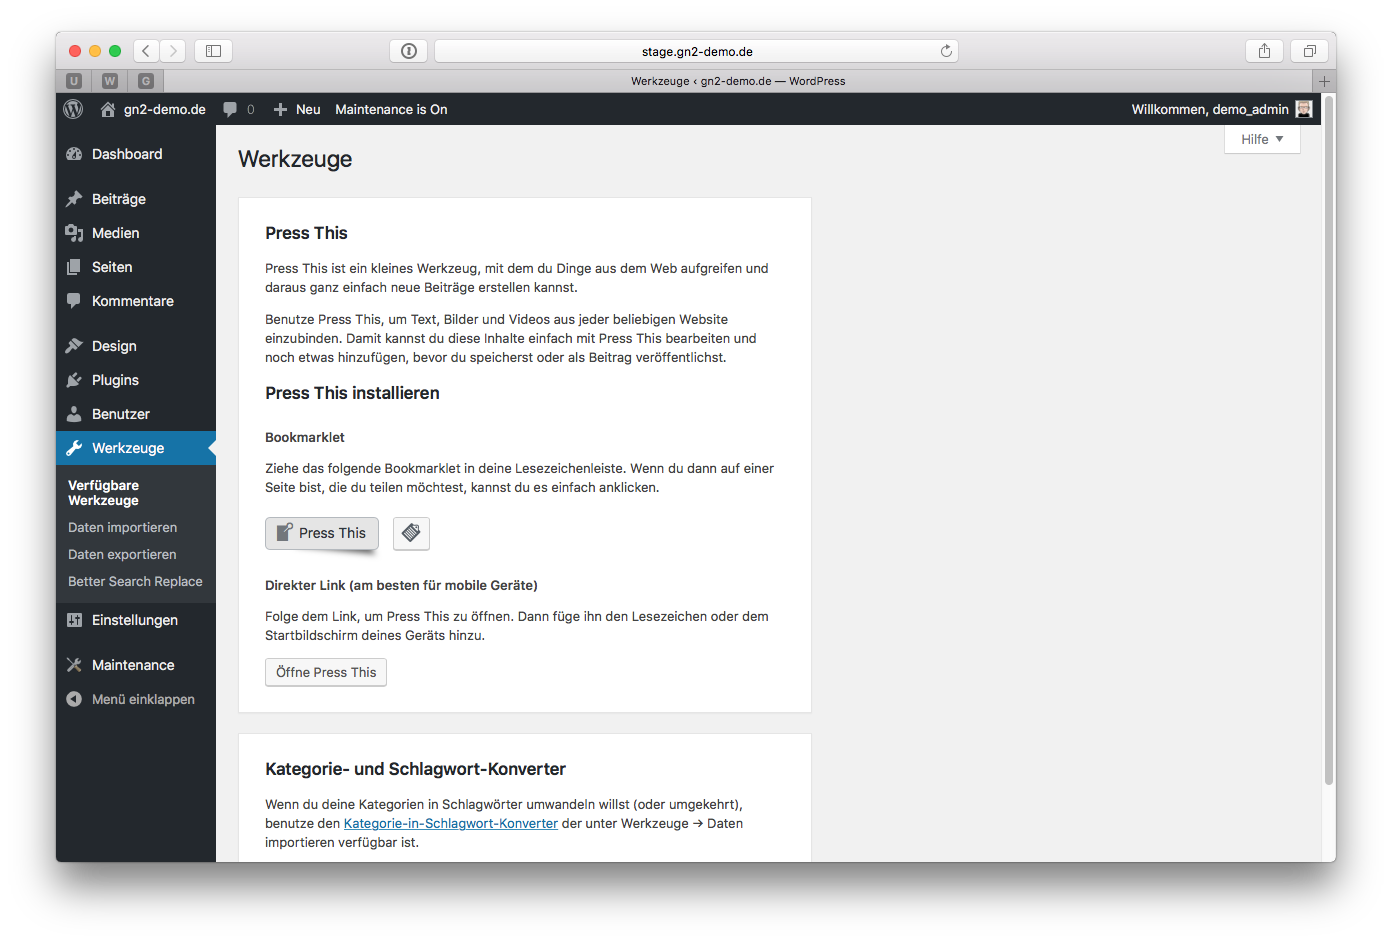The width and height of the screenshot is (1392, 942).
Task: Click the Kommentare speech bubble icon
Action: (x=74, y=301)
